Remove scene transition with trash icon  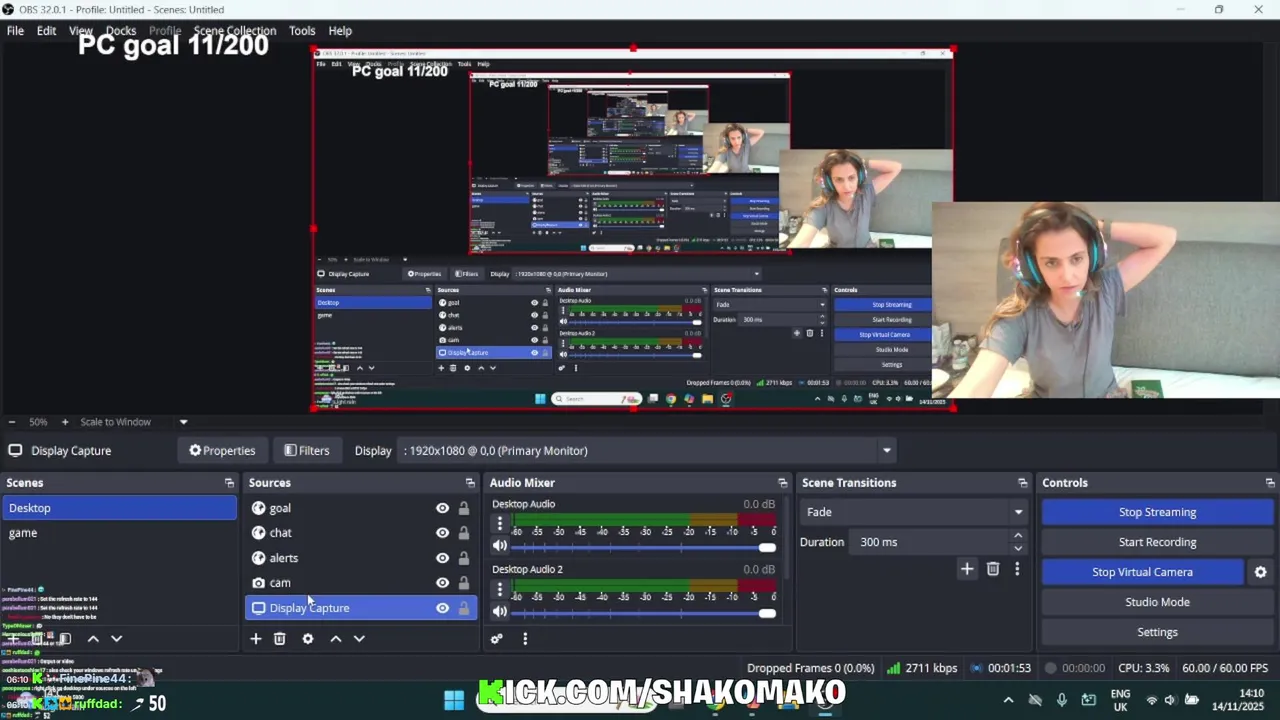coord(993,569)
